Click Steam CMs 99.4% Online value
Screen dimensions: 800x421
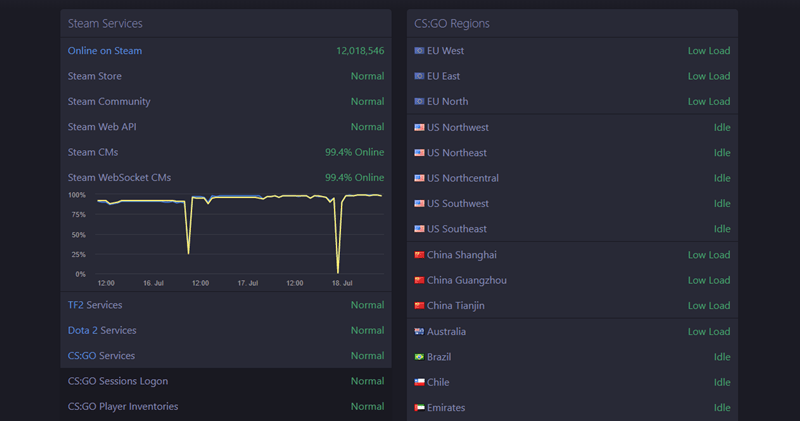(355, 152)
